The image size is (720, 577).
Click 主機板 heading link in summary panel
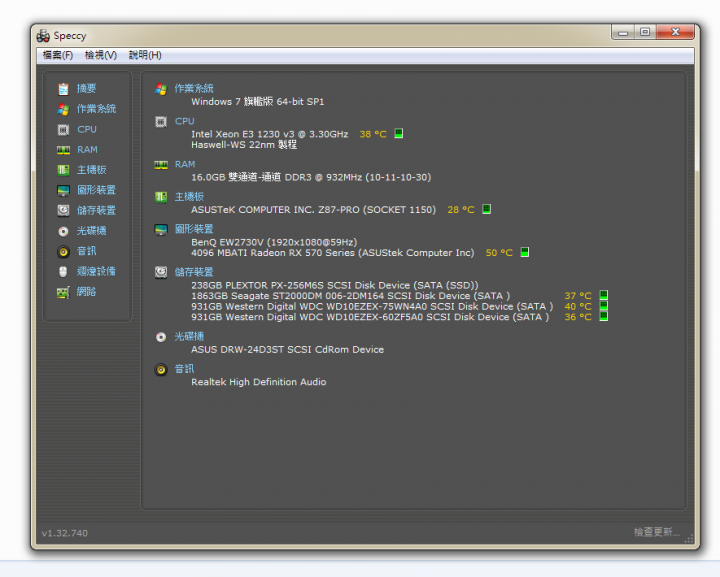click(x=189, y=197)
